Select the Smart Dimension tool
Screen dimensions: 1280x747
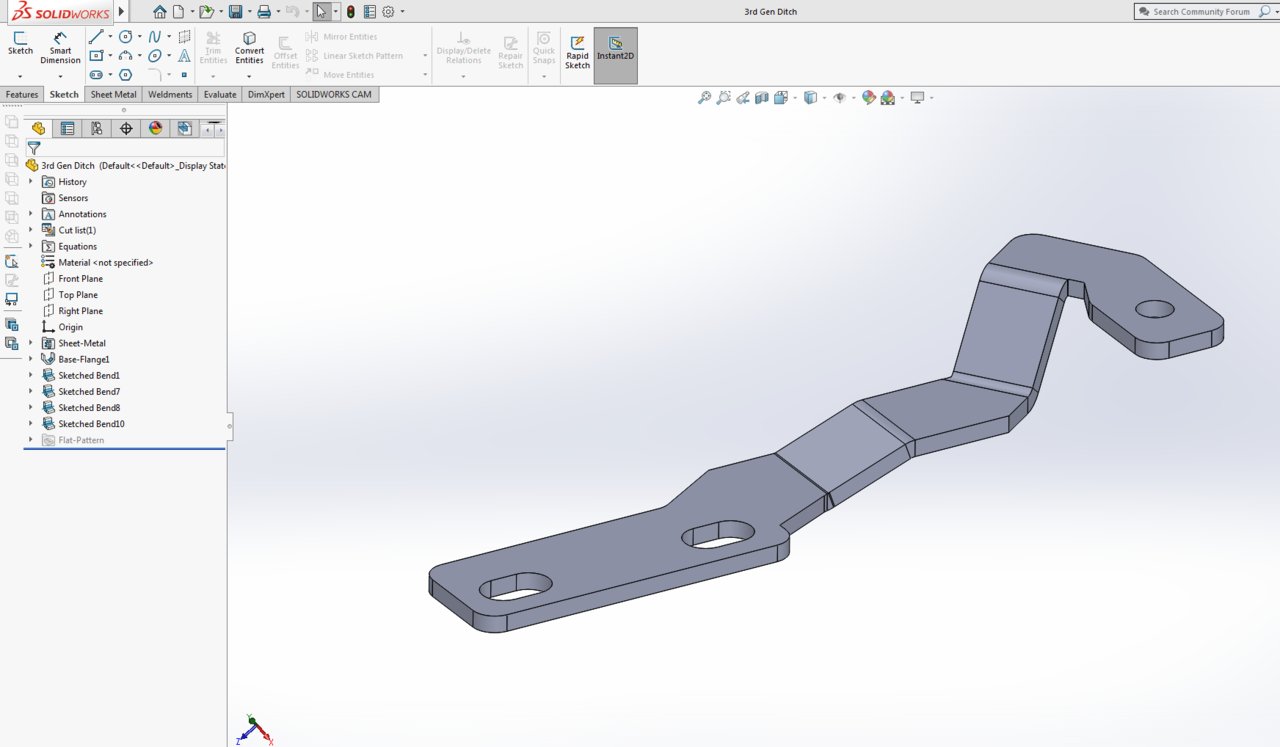click(60, 48)
